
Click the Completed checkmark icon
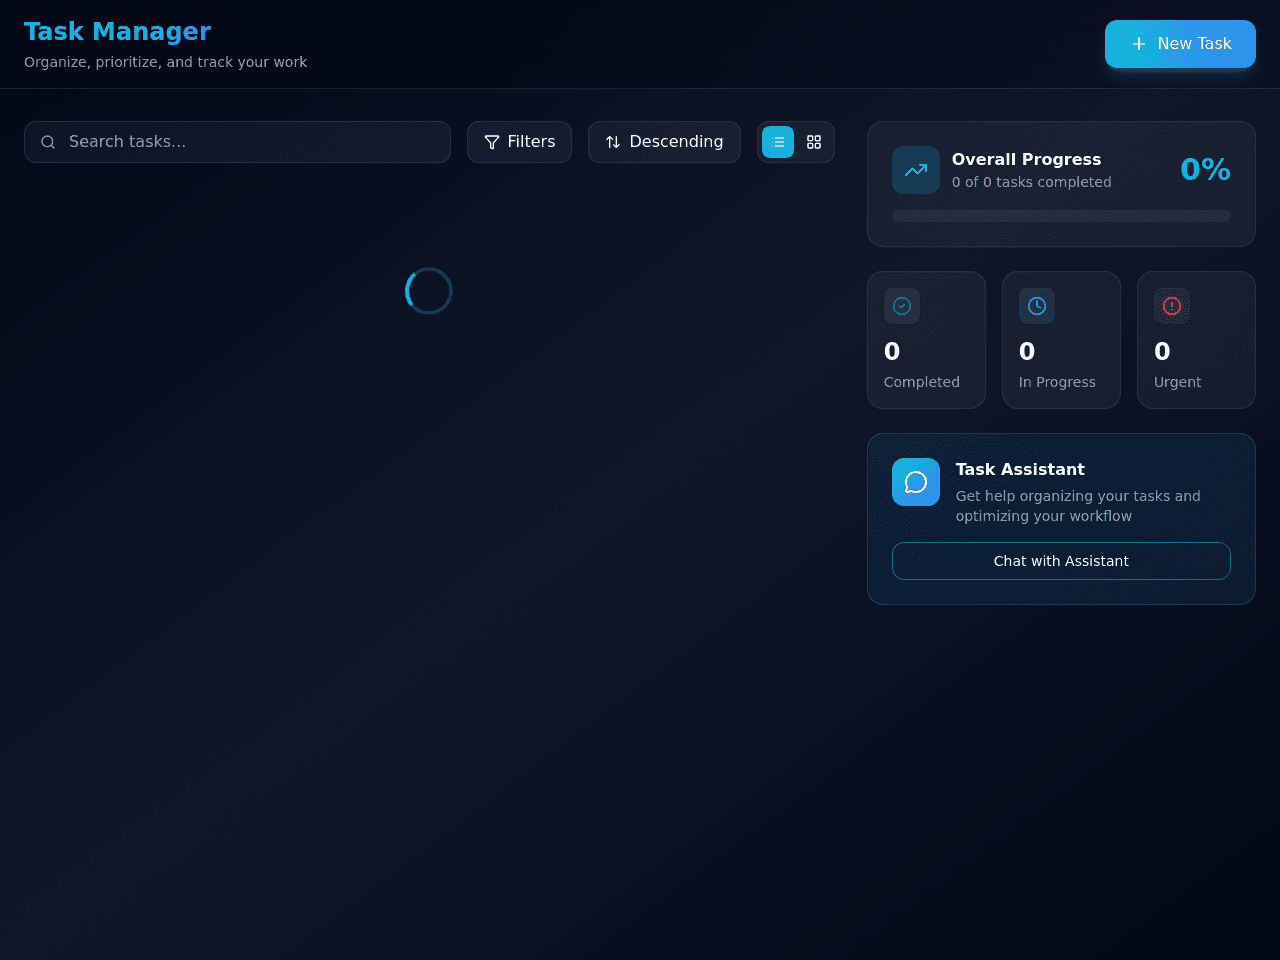[902, 306]
